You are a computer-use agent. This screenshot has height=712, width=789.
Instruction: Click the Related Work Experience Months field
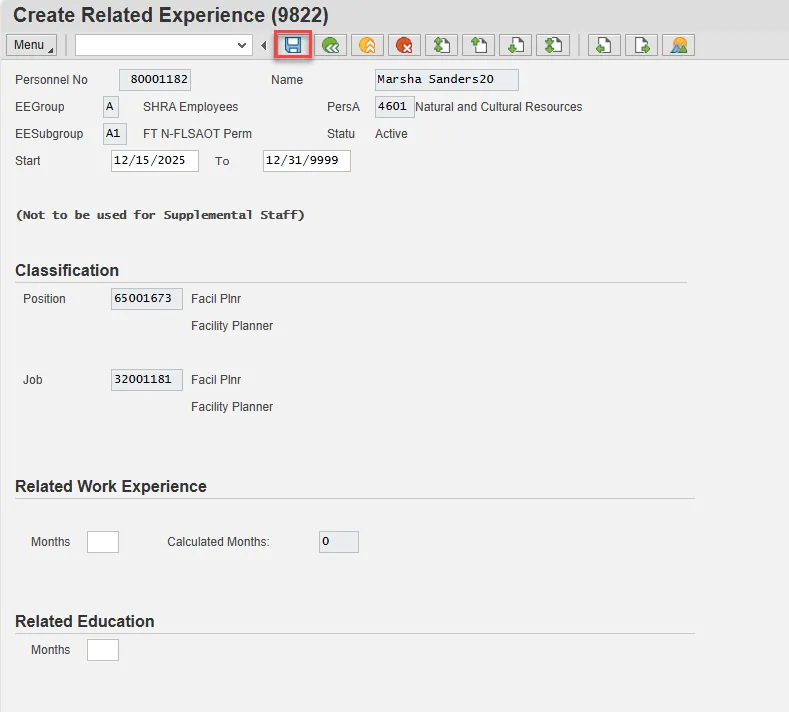(x=103, y=542)
